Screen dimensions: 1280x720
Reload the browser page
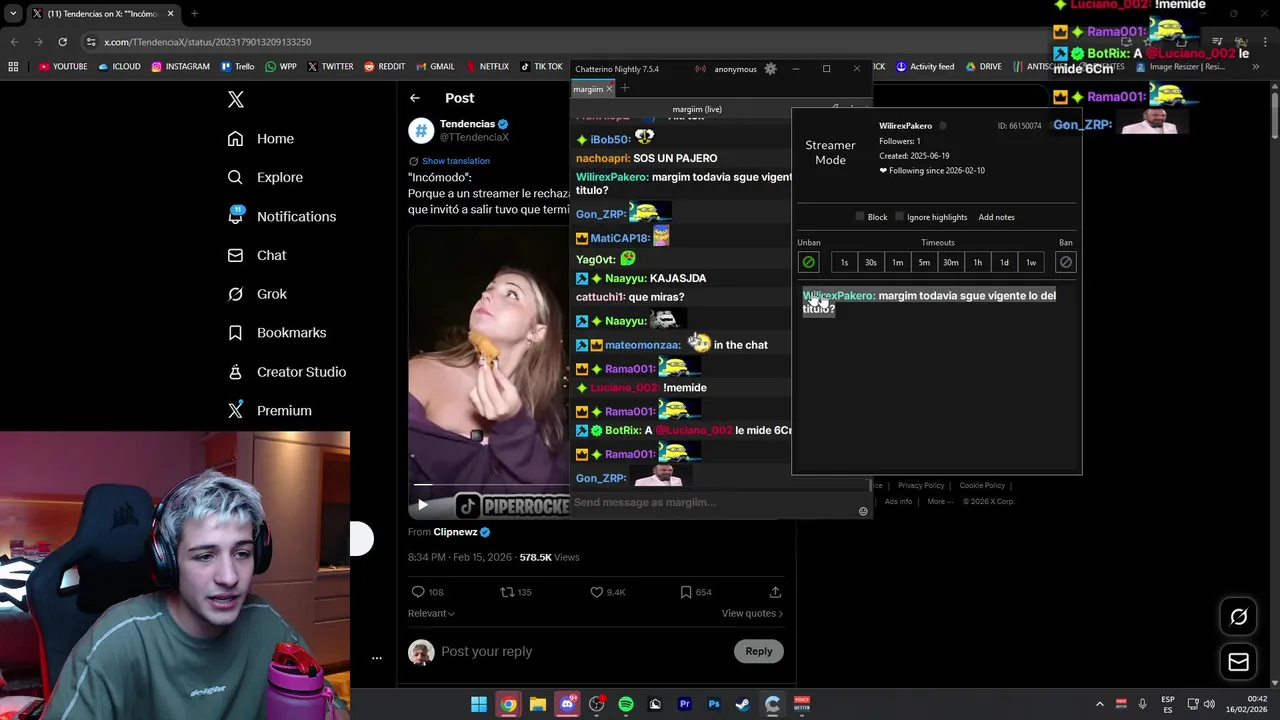coord(62,42)
